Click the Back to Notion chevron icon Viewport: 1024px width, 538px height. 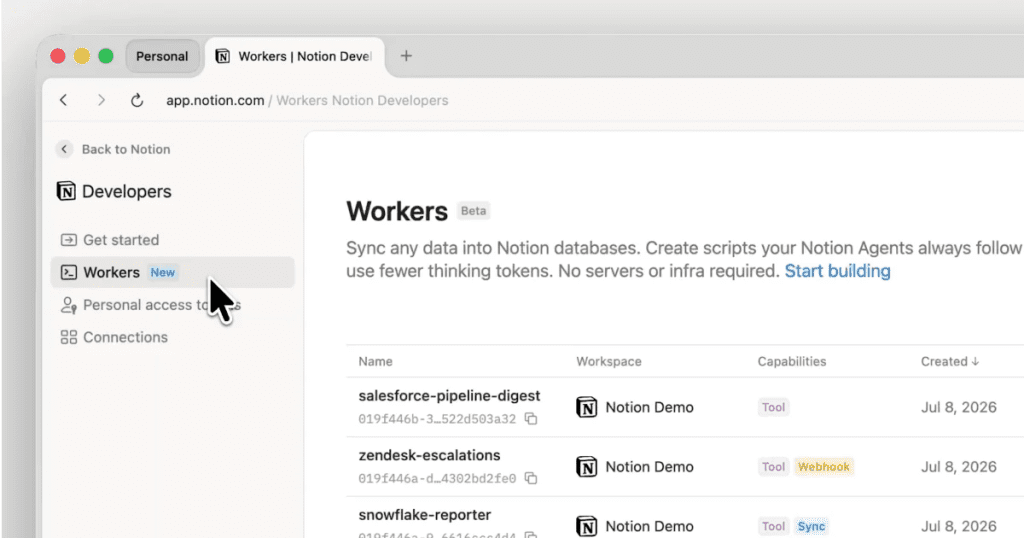(x=64, y=149)
